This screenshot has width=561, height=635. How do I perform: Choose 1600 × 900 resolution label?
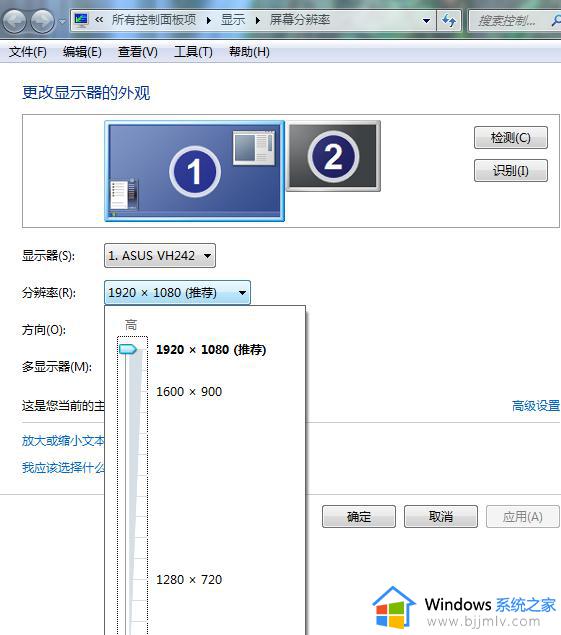coord(189,392)
